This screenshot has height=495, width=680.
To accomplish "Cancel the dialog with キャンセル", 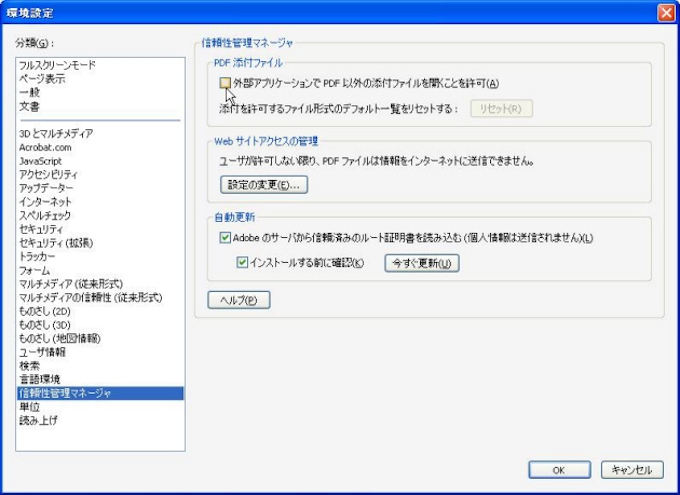I will pyautogui.click(x=632, y=469).
